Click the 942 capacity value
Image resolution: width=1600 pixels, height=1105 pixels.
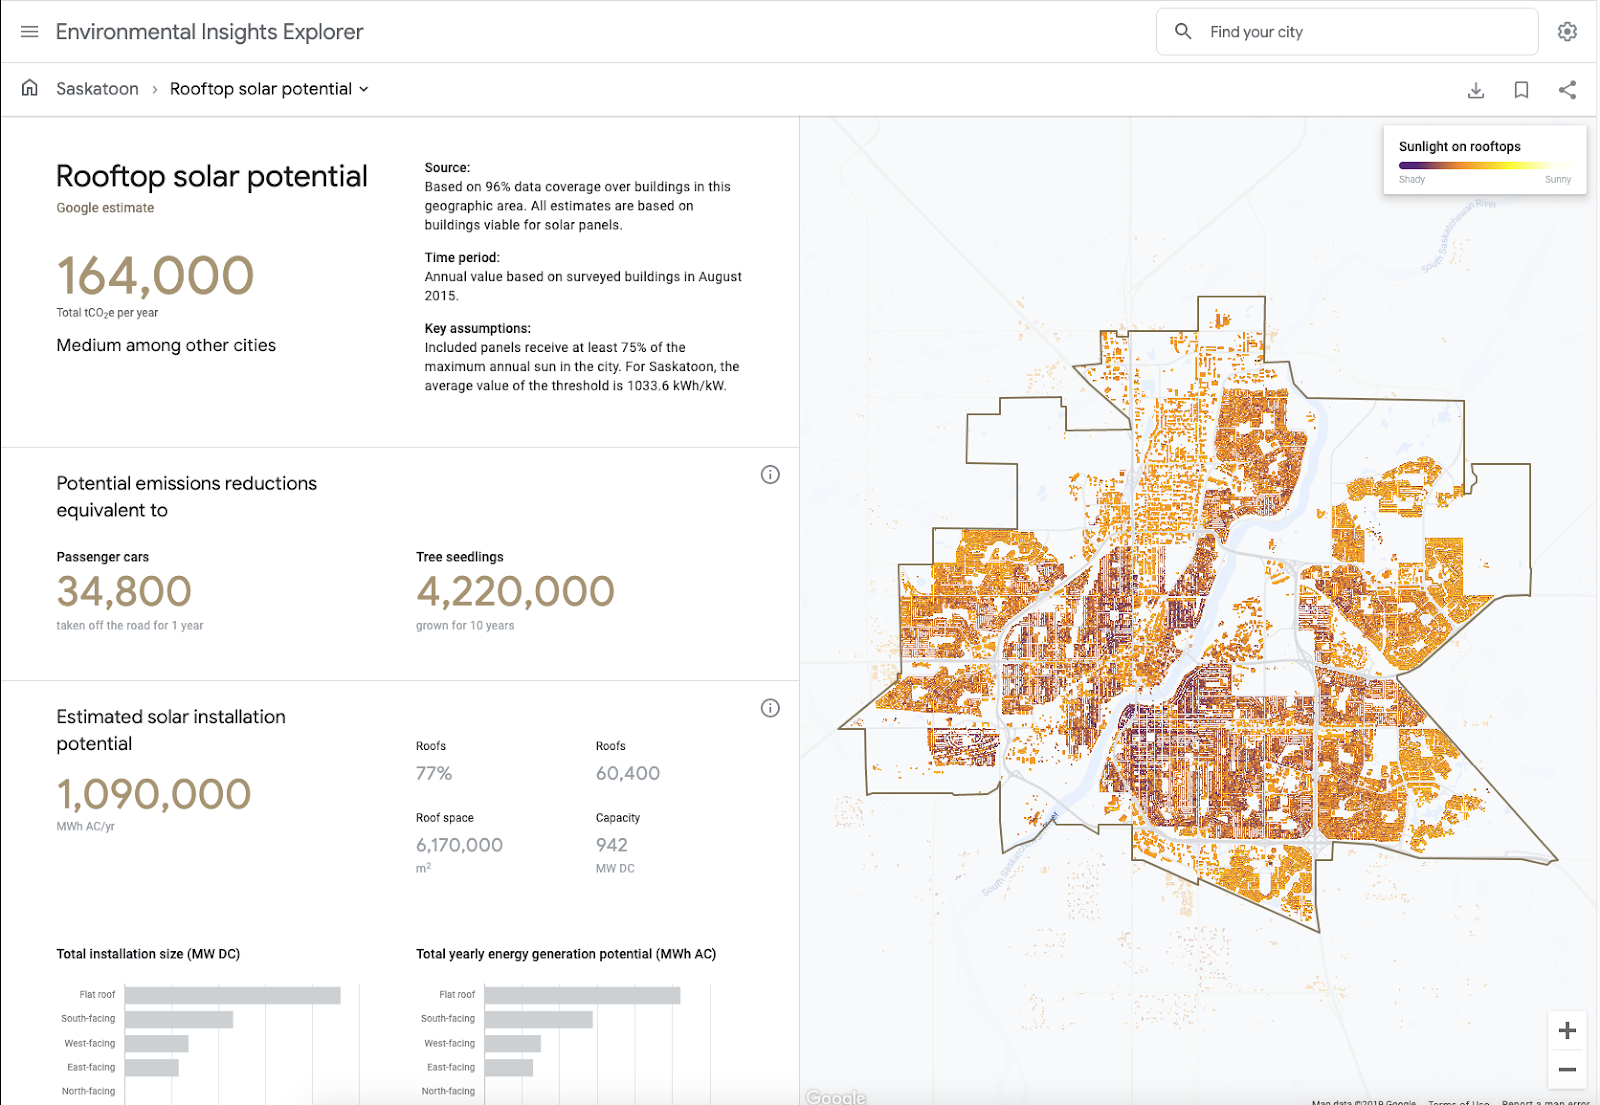(612, 845)
